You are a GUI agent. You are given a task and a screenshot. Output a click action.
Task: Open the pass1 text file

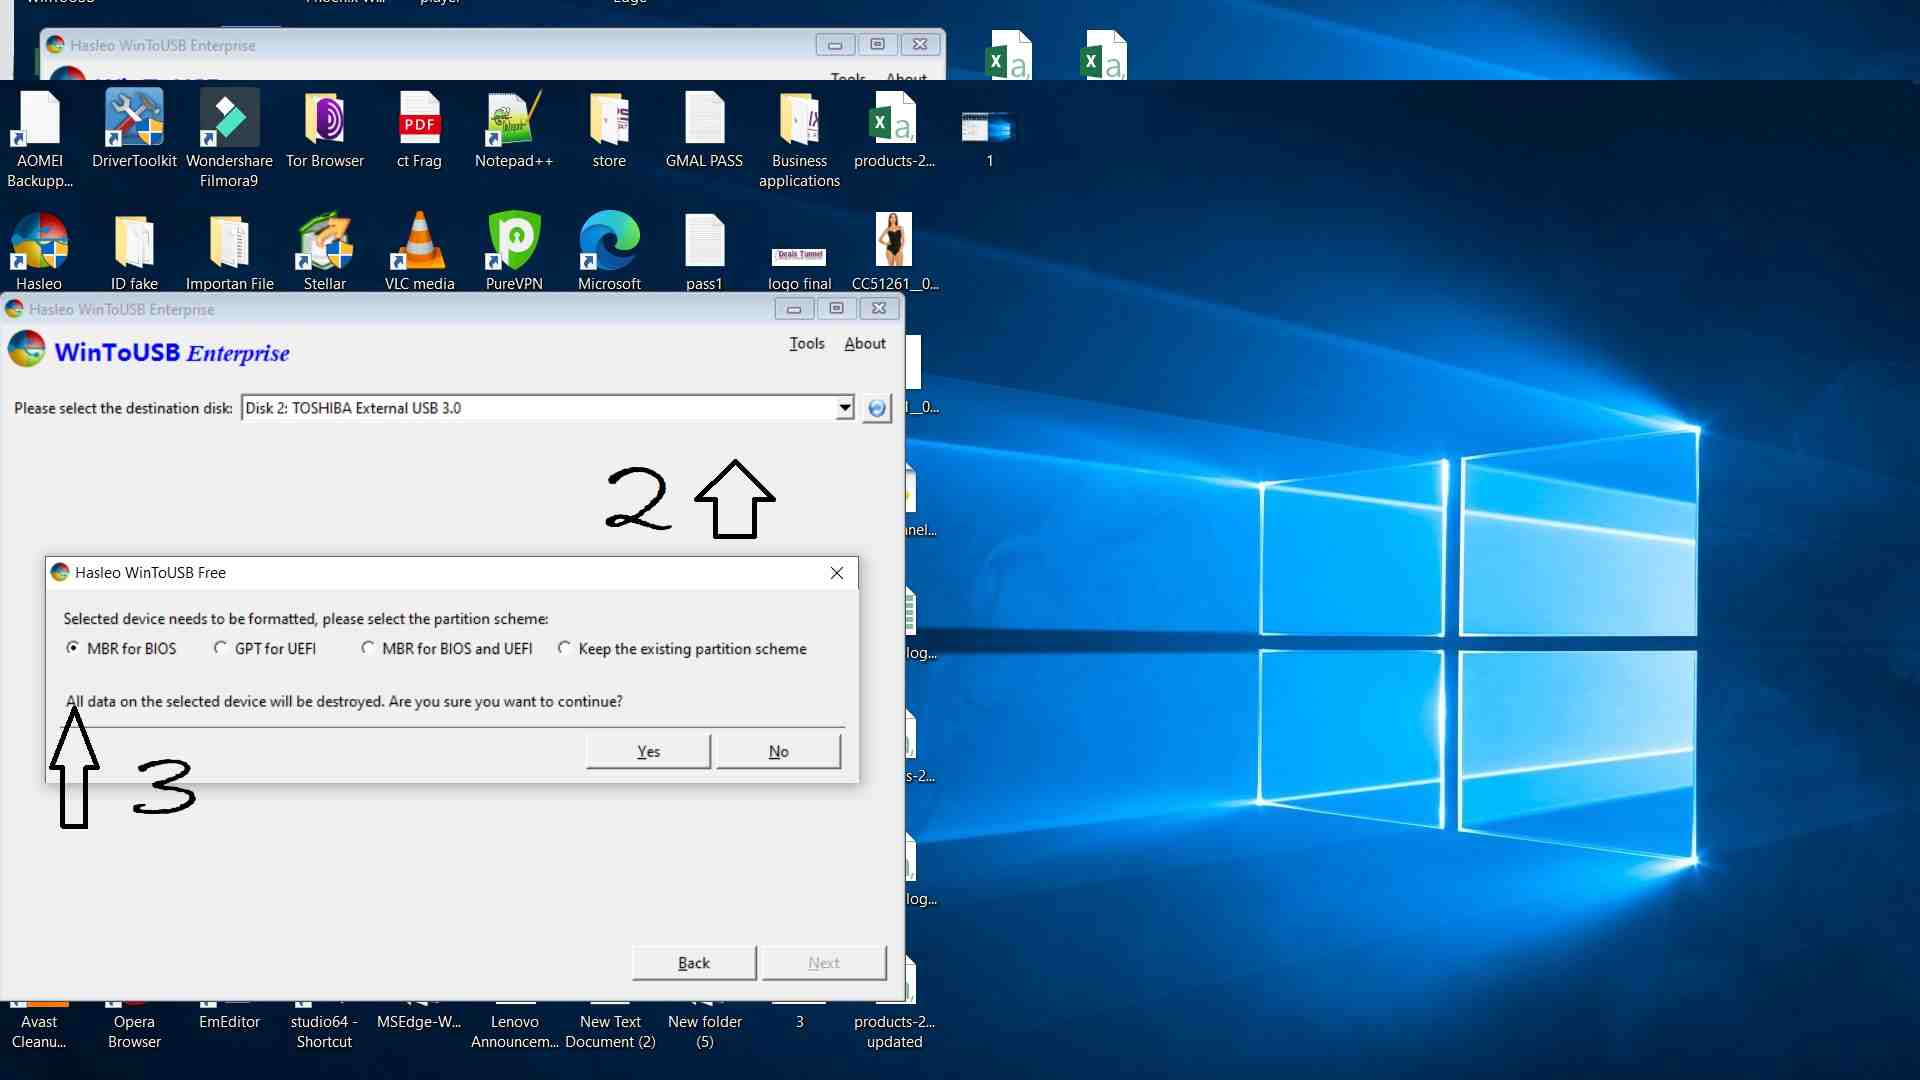point(704,251)
